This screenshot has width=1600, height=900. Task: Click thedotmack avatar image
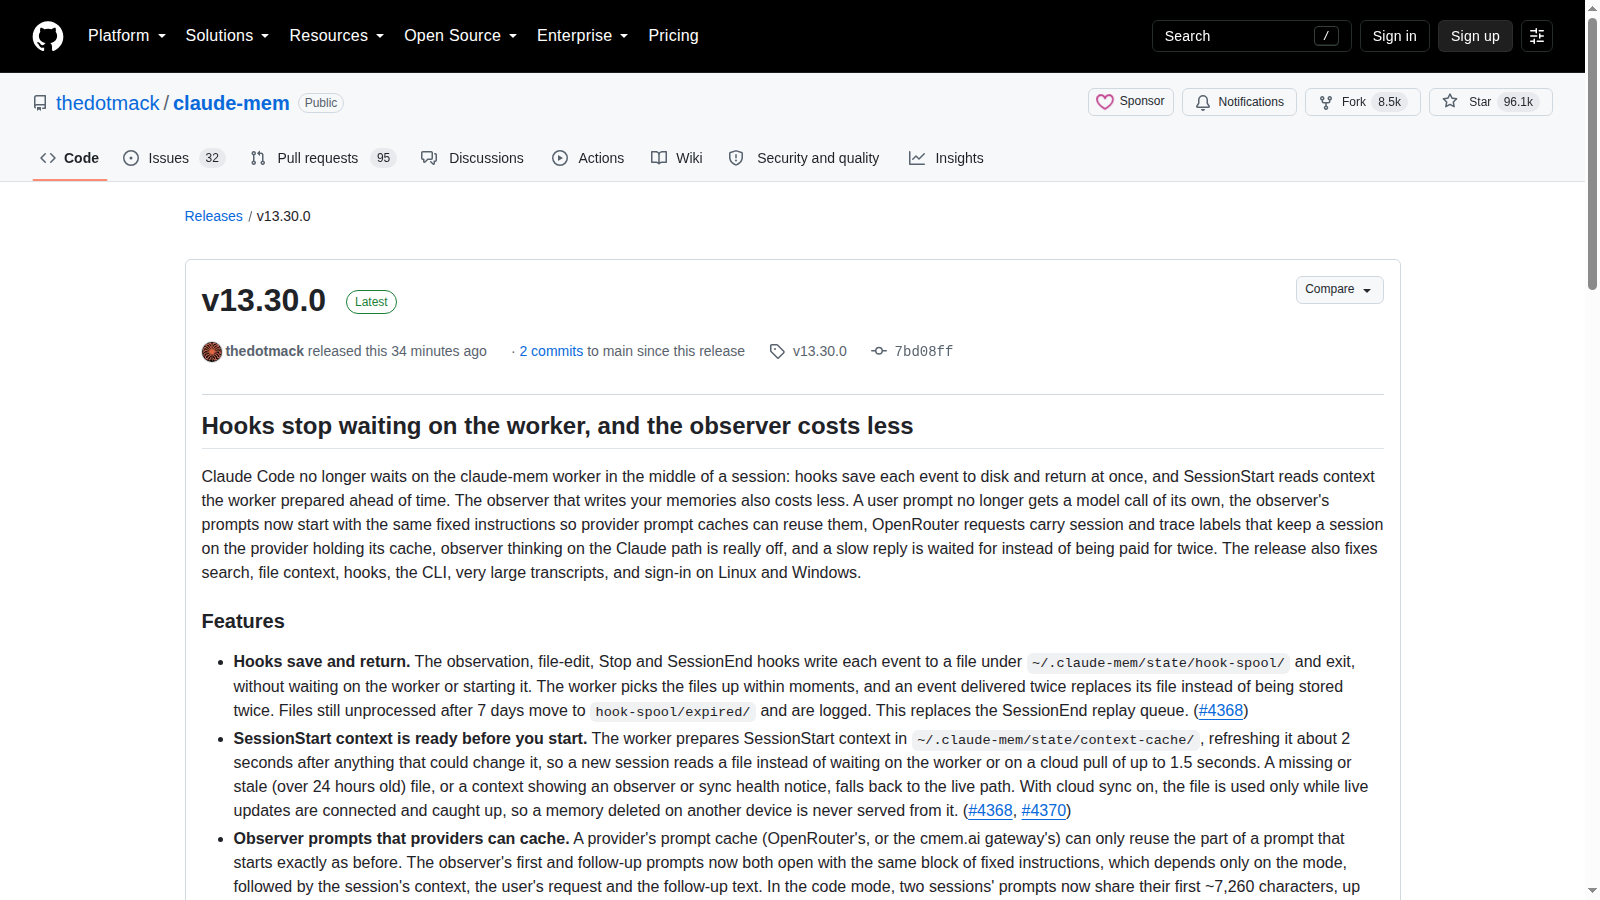pos(212,351)
